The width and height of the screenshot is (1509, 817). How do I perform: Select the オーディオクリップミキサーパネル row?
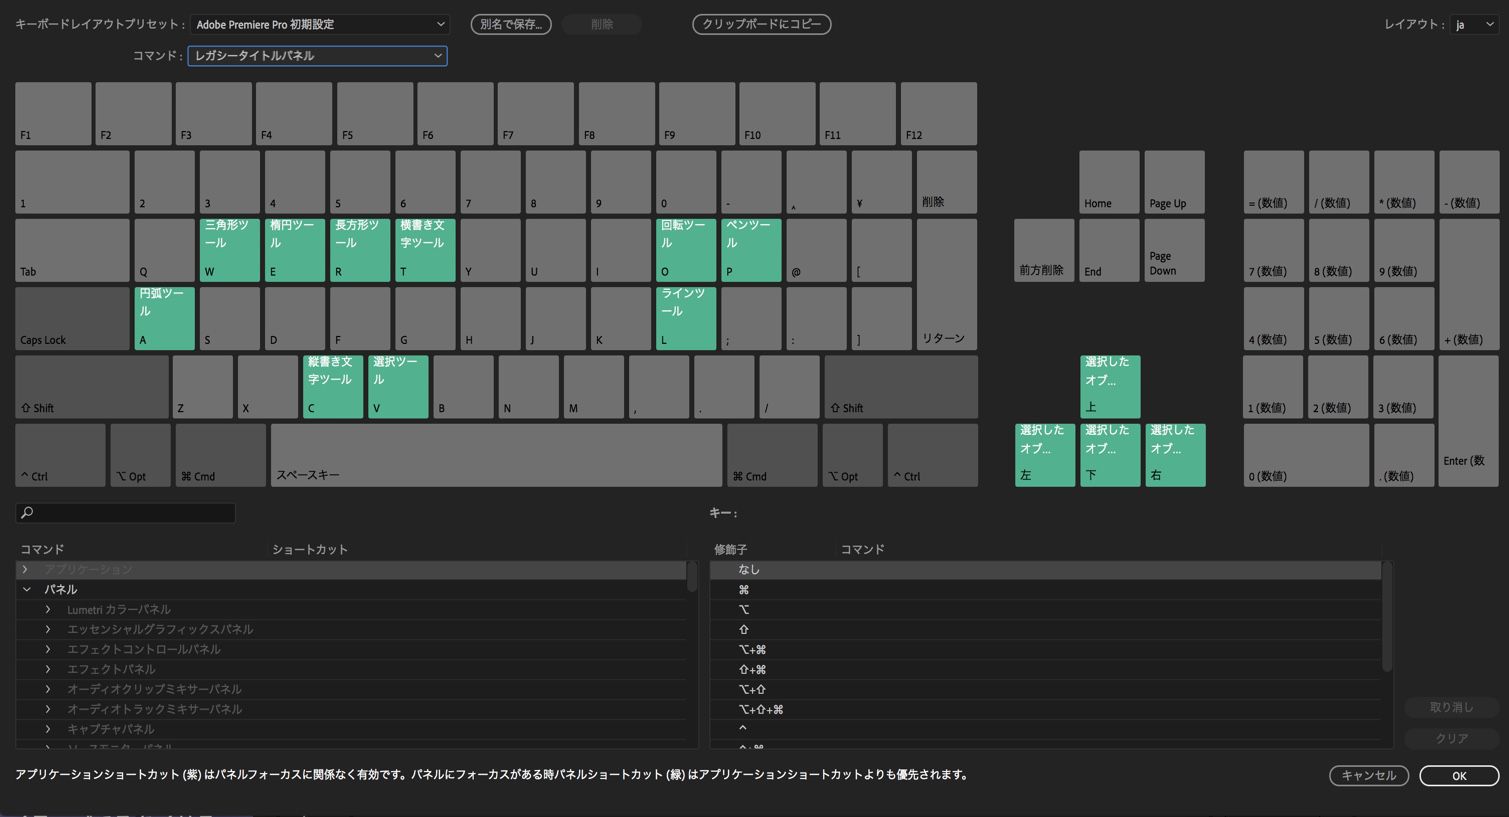pos(351,689)
